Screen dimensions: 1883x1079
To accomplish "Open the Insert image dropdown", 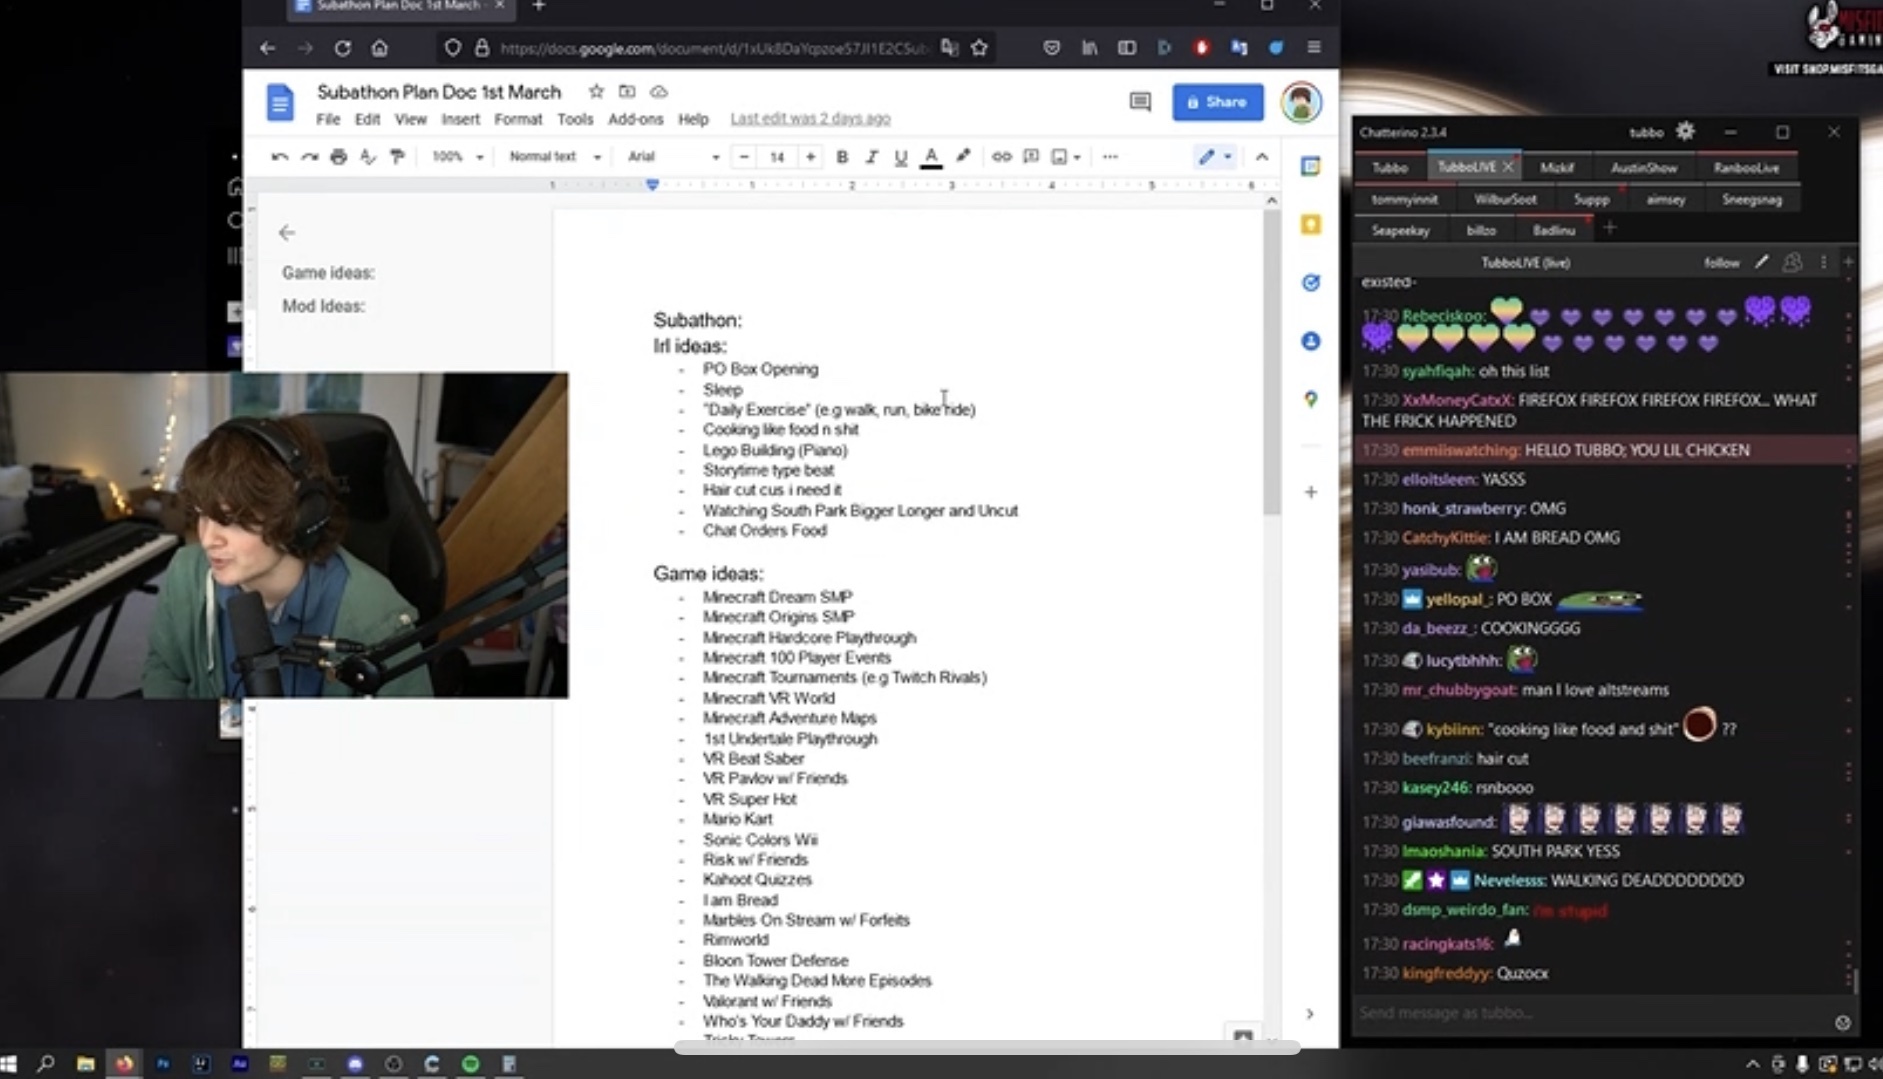I will [1066, 157].
